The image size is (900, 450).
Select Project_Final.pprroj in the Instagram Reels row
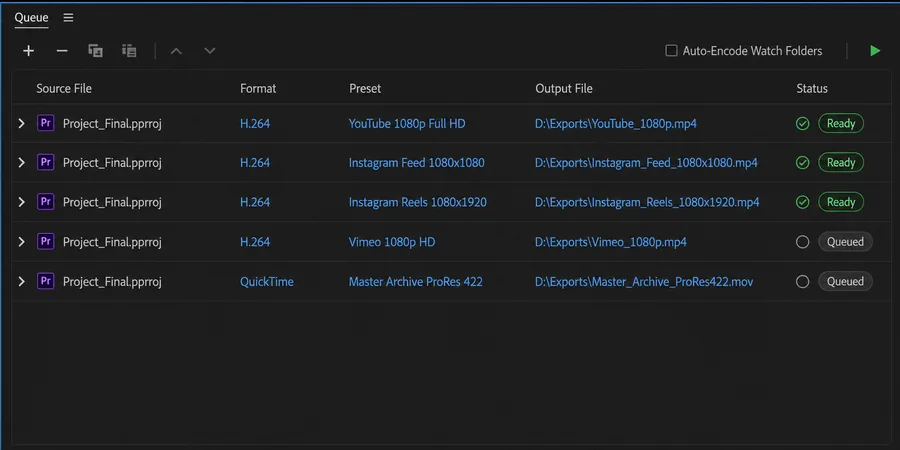click(112, 202)
